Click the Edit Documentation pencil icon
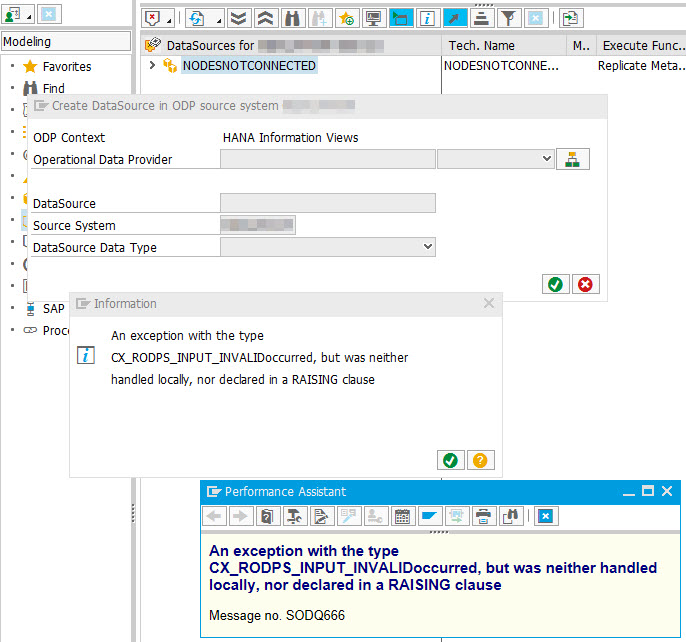 pos(322,516)
